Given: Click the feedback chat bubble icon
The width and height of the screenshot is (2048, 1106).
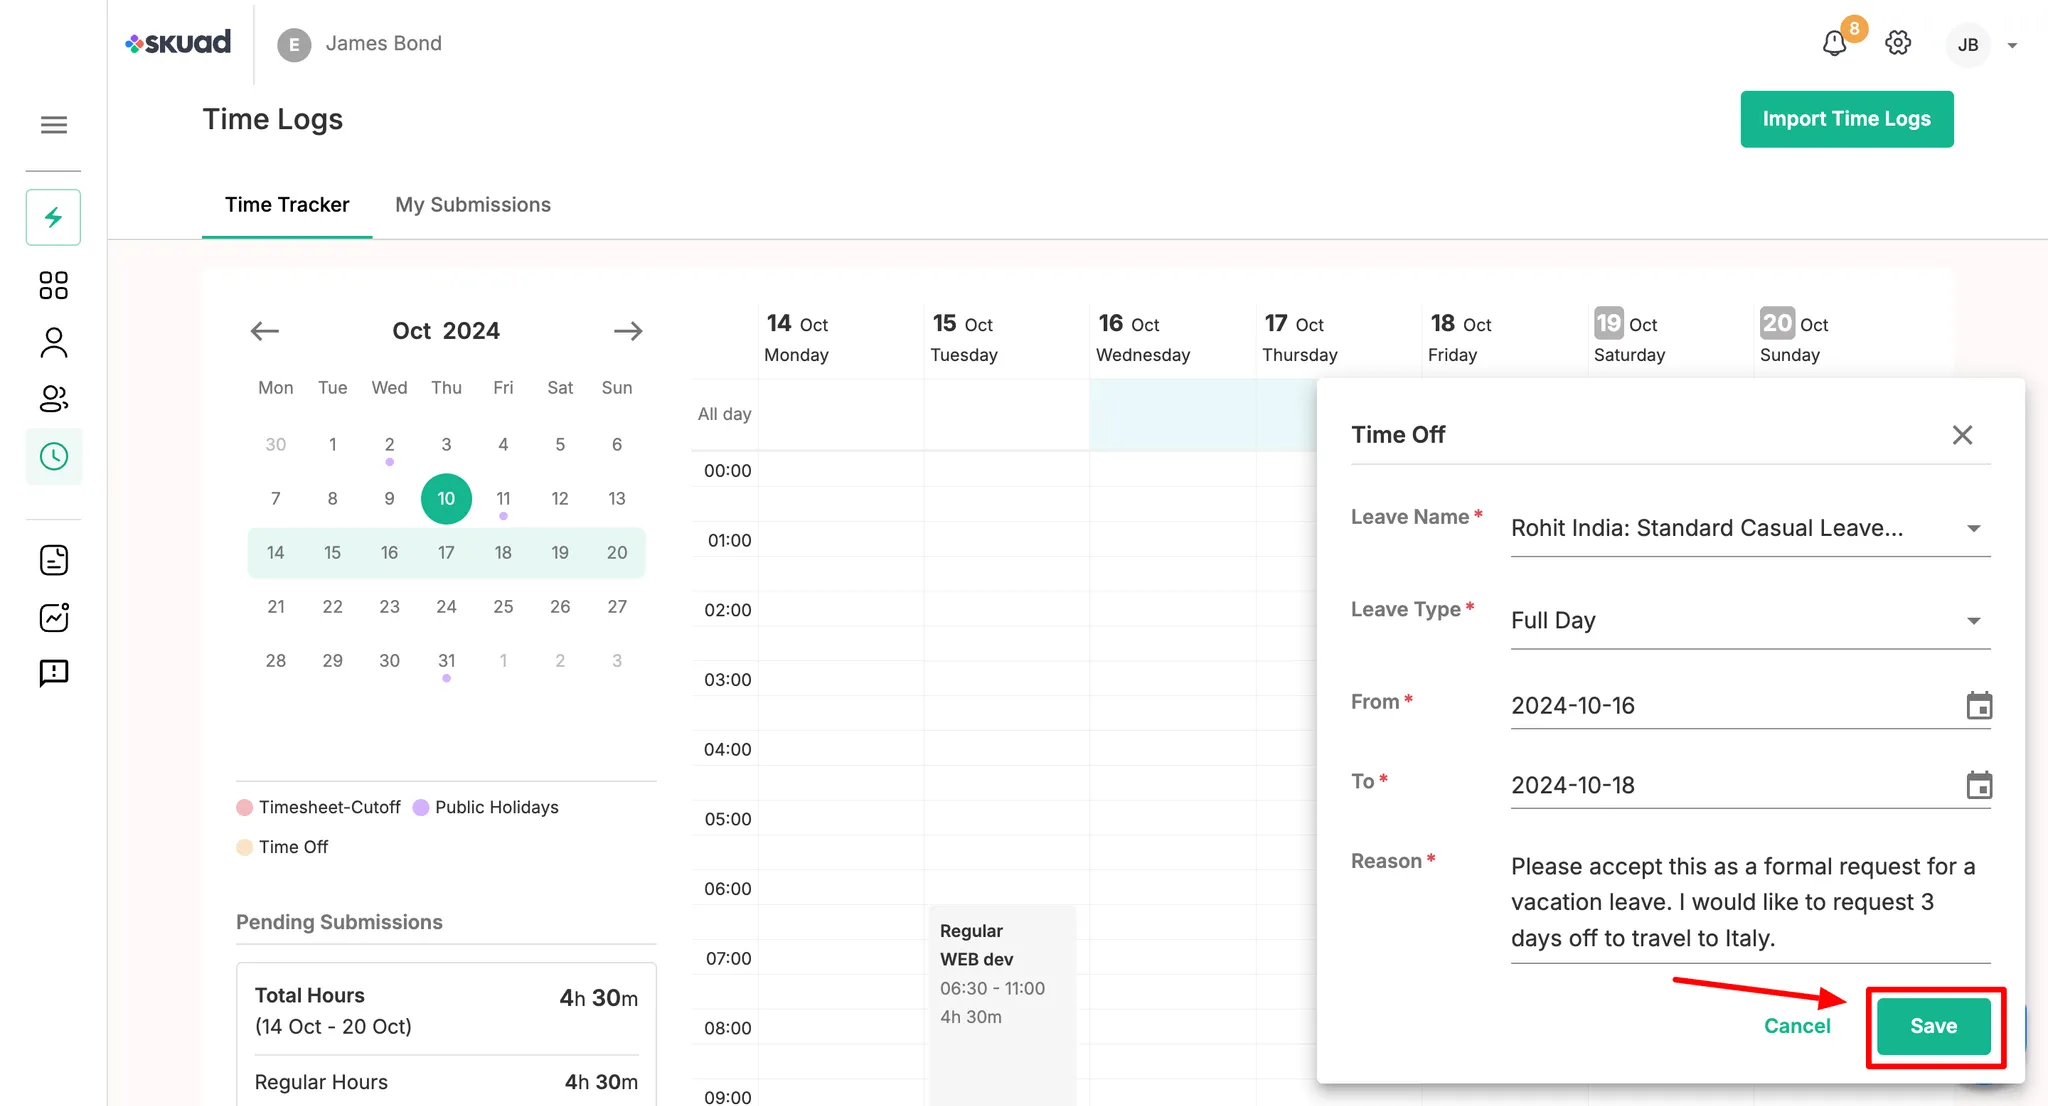Looking at the screenshot, I should click(54, 673).
